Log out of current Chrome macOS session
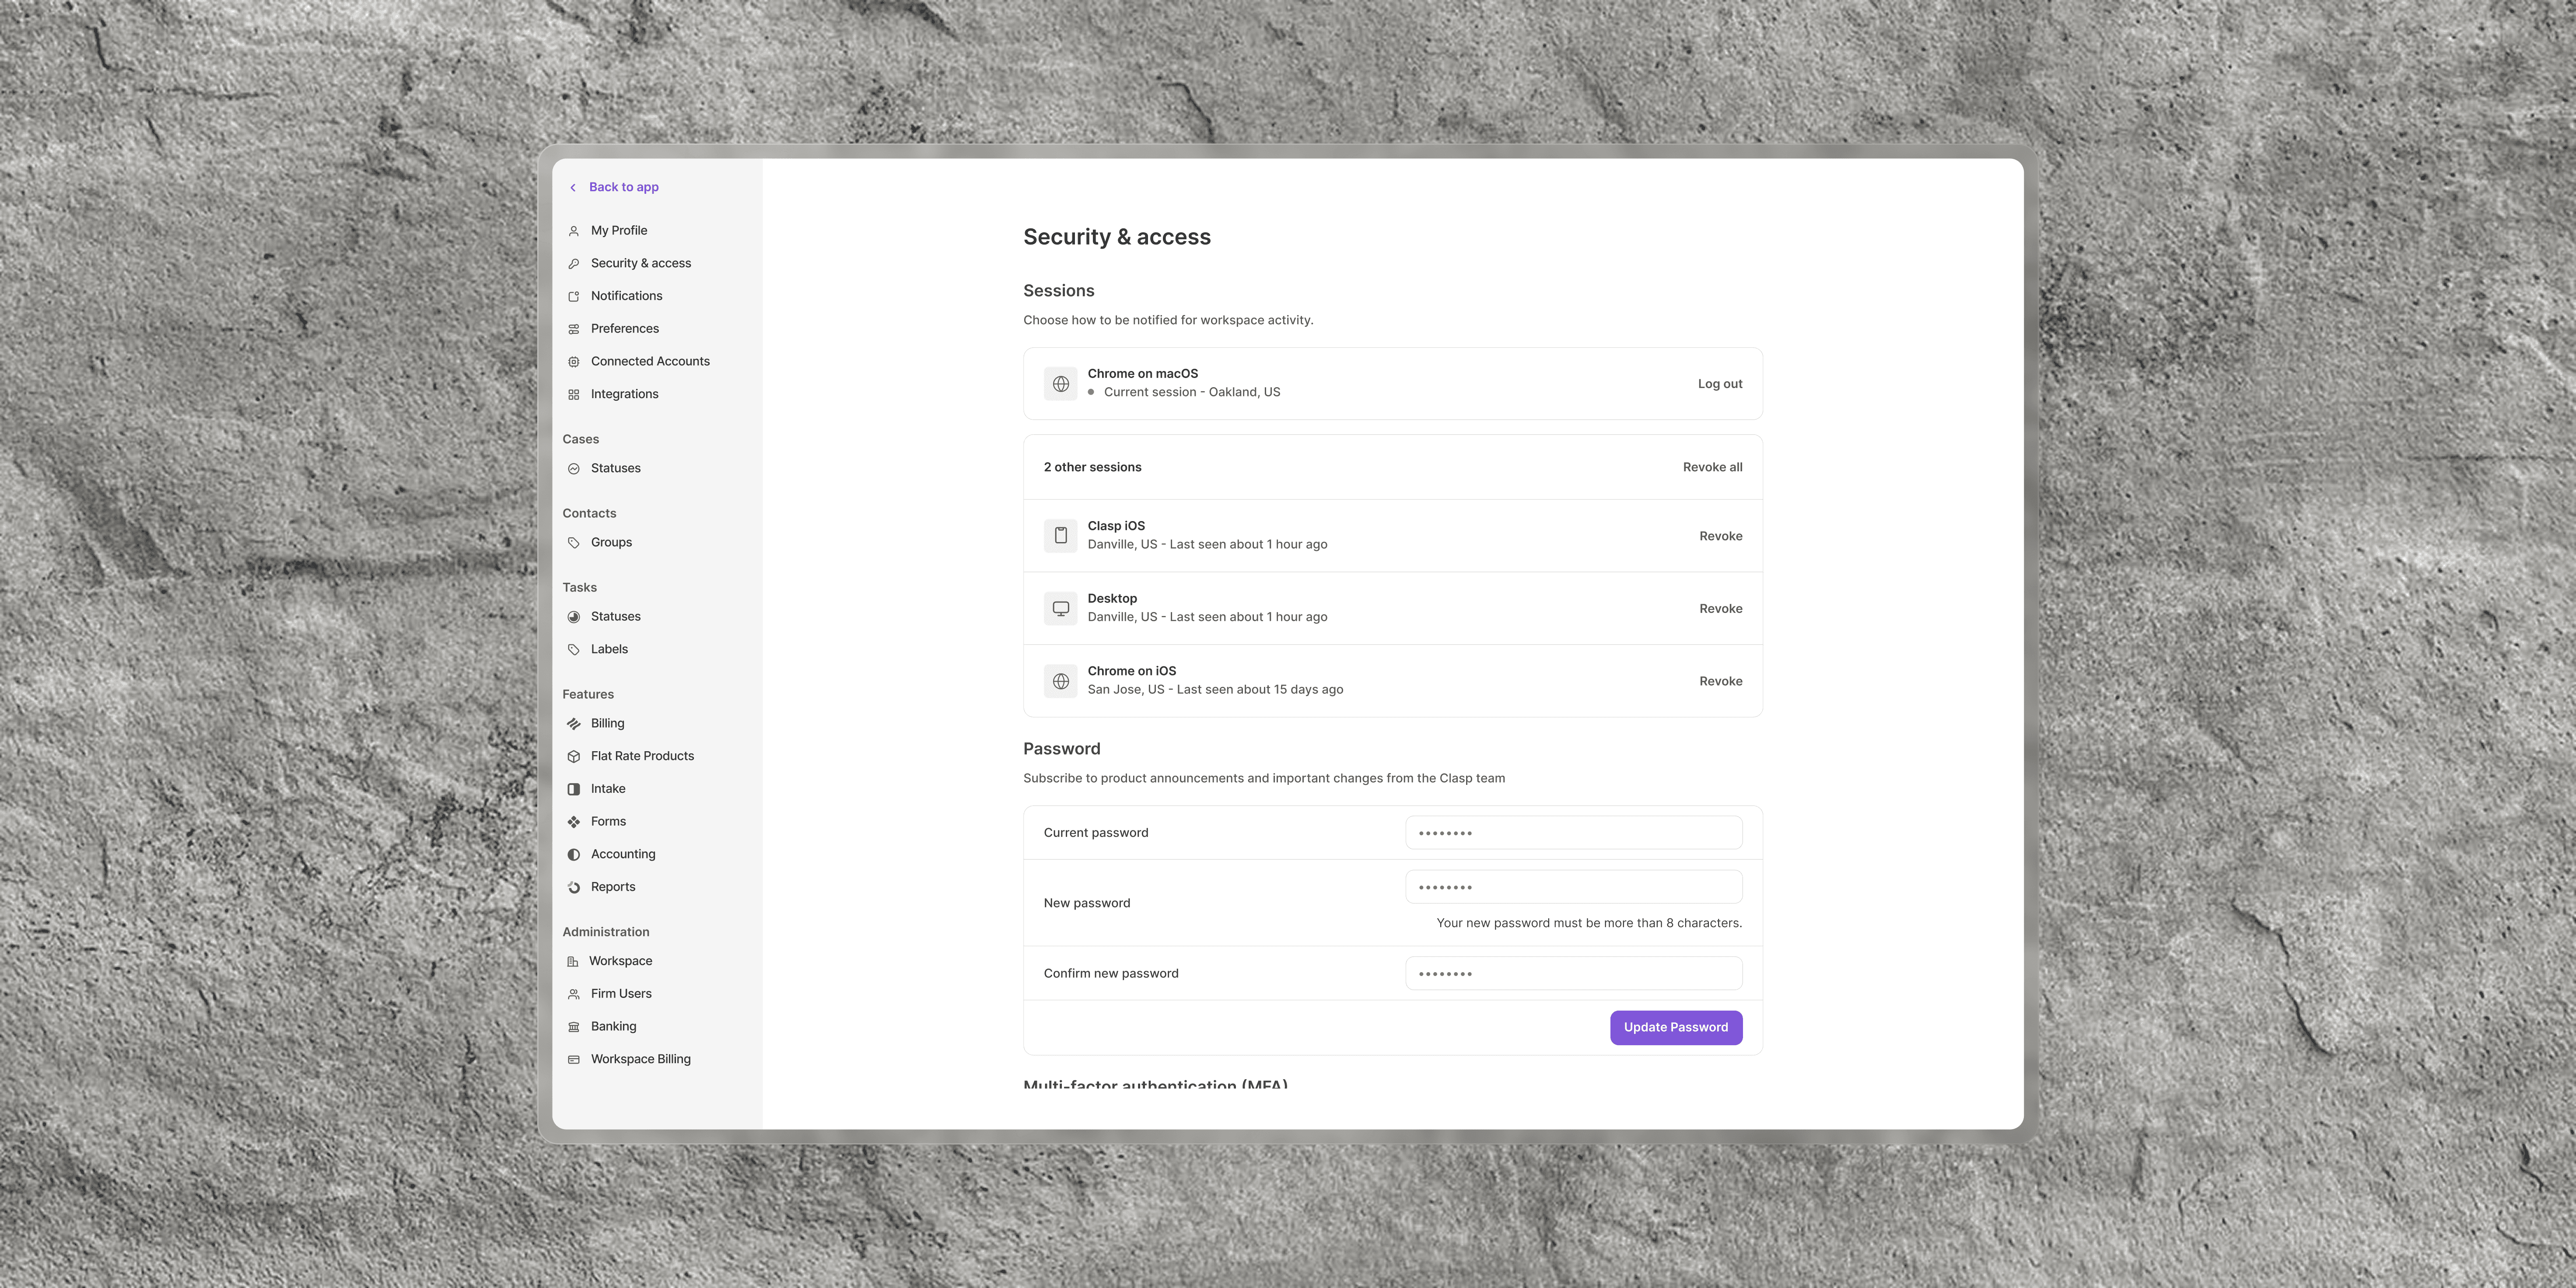 point(1719,384)
